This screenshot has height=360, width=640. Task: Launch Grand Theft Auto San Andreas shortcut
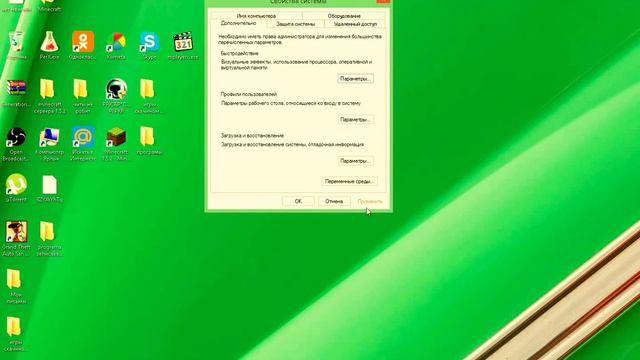16,231
